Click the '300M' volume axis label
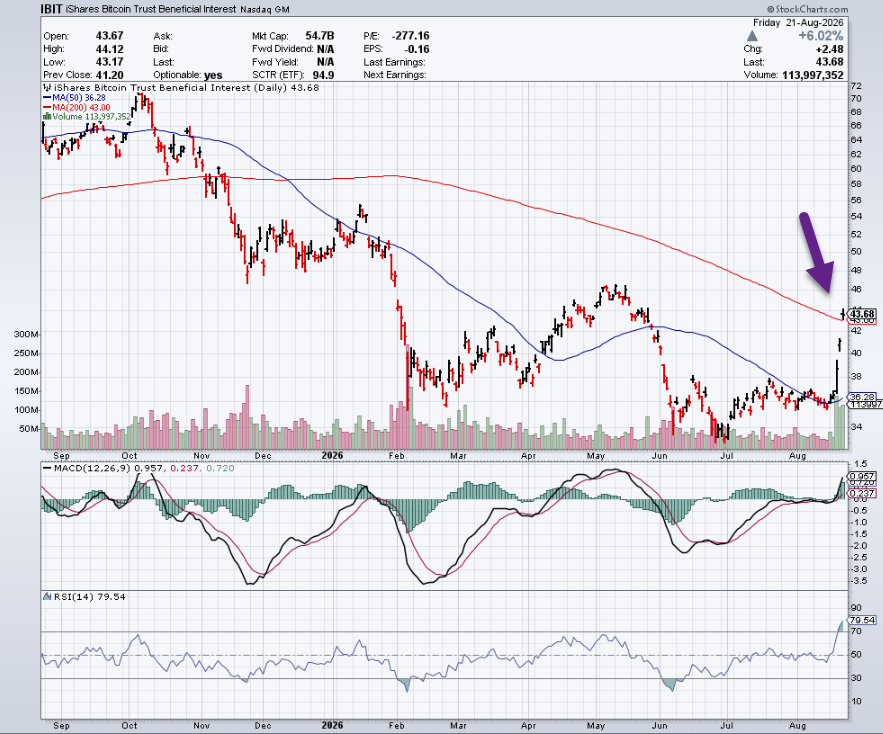The image size is (883, 734). [x=26, y=334]
